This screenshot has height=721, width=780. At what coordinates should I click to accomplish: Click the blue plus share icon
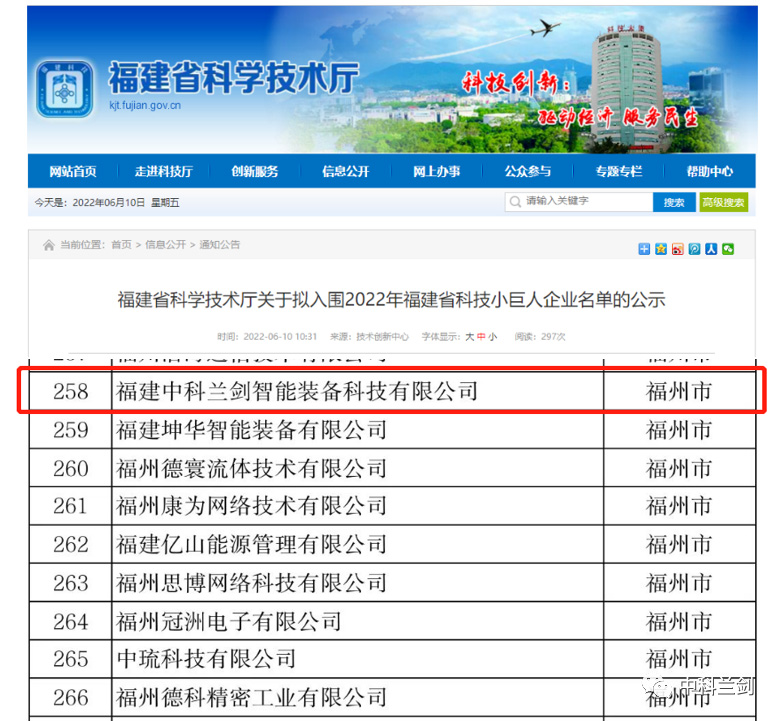(644, 249)
